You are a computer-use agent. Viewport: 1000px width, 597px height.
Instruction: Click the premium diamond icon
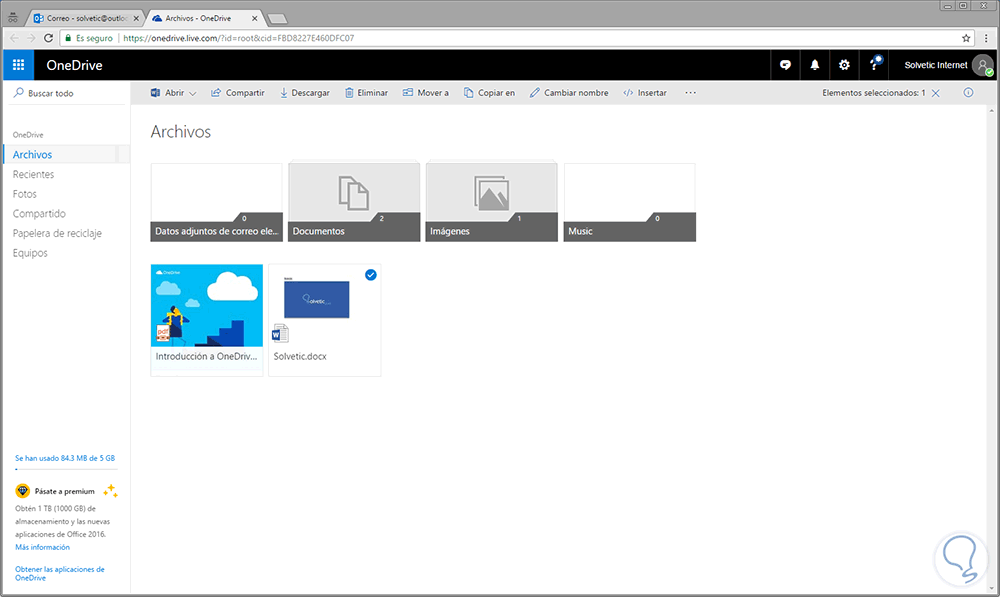pos(23,491)
